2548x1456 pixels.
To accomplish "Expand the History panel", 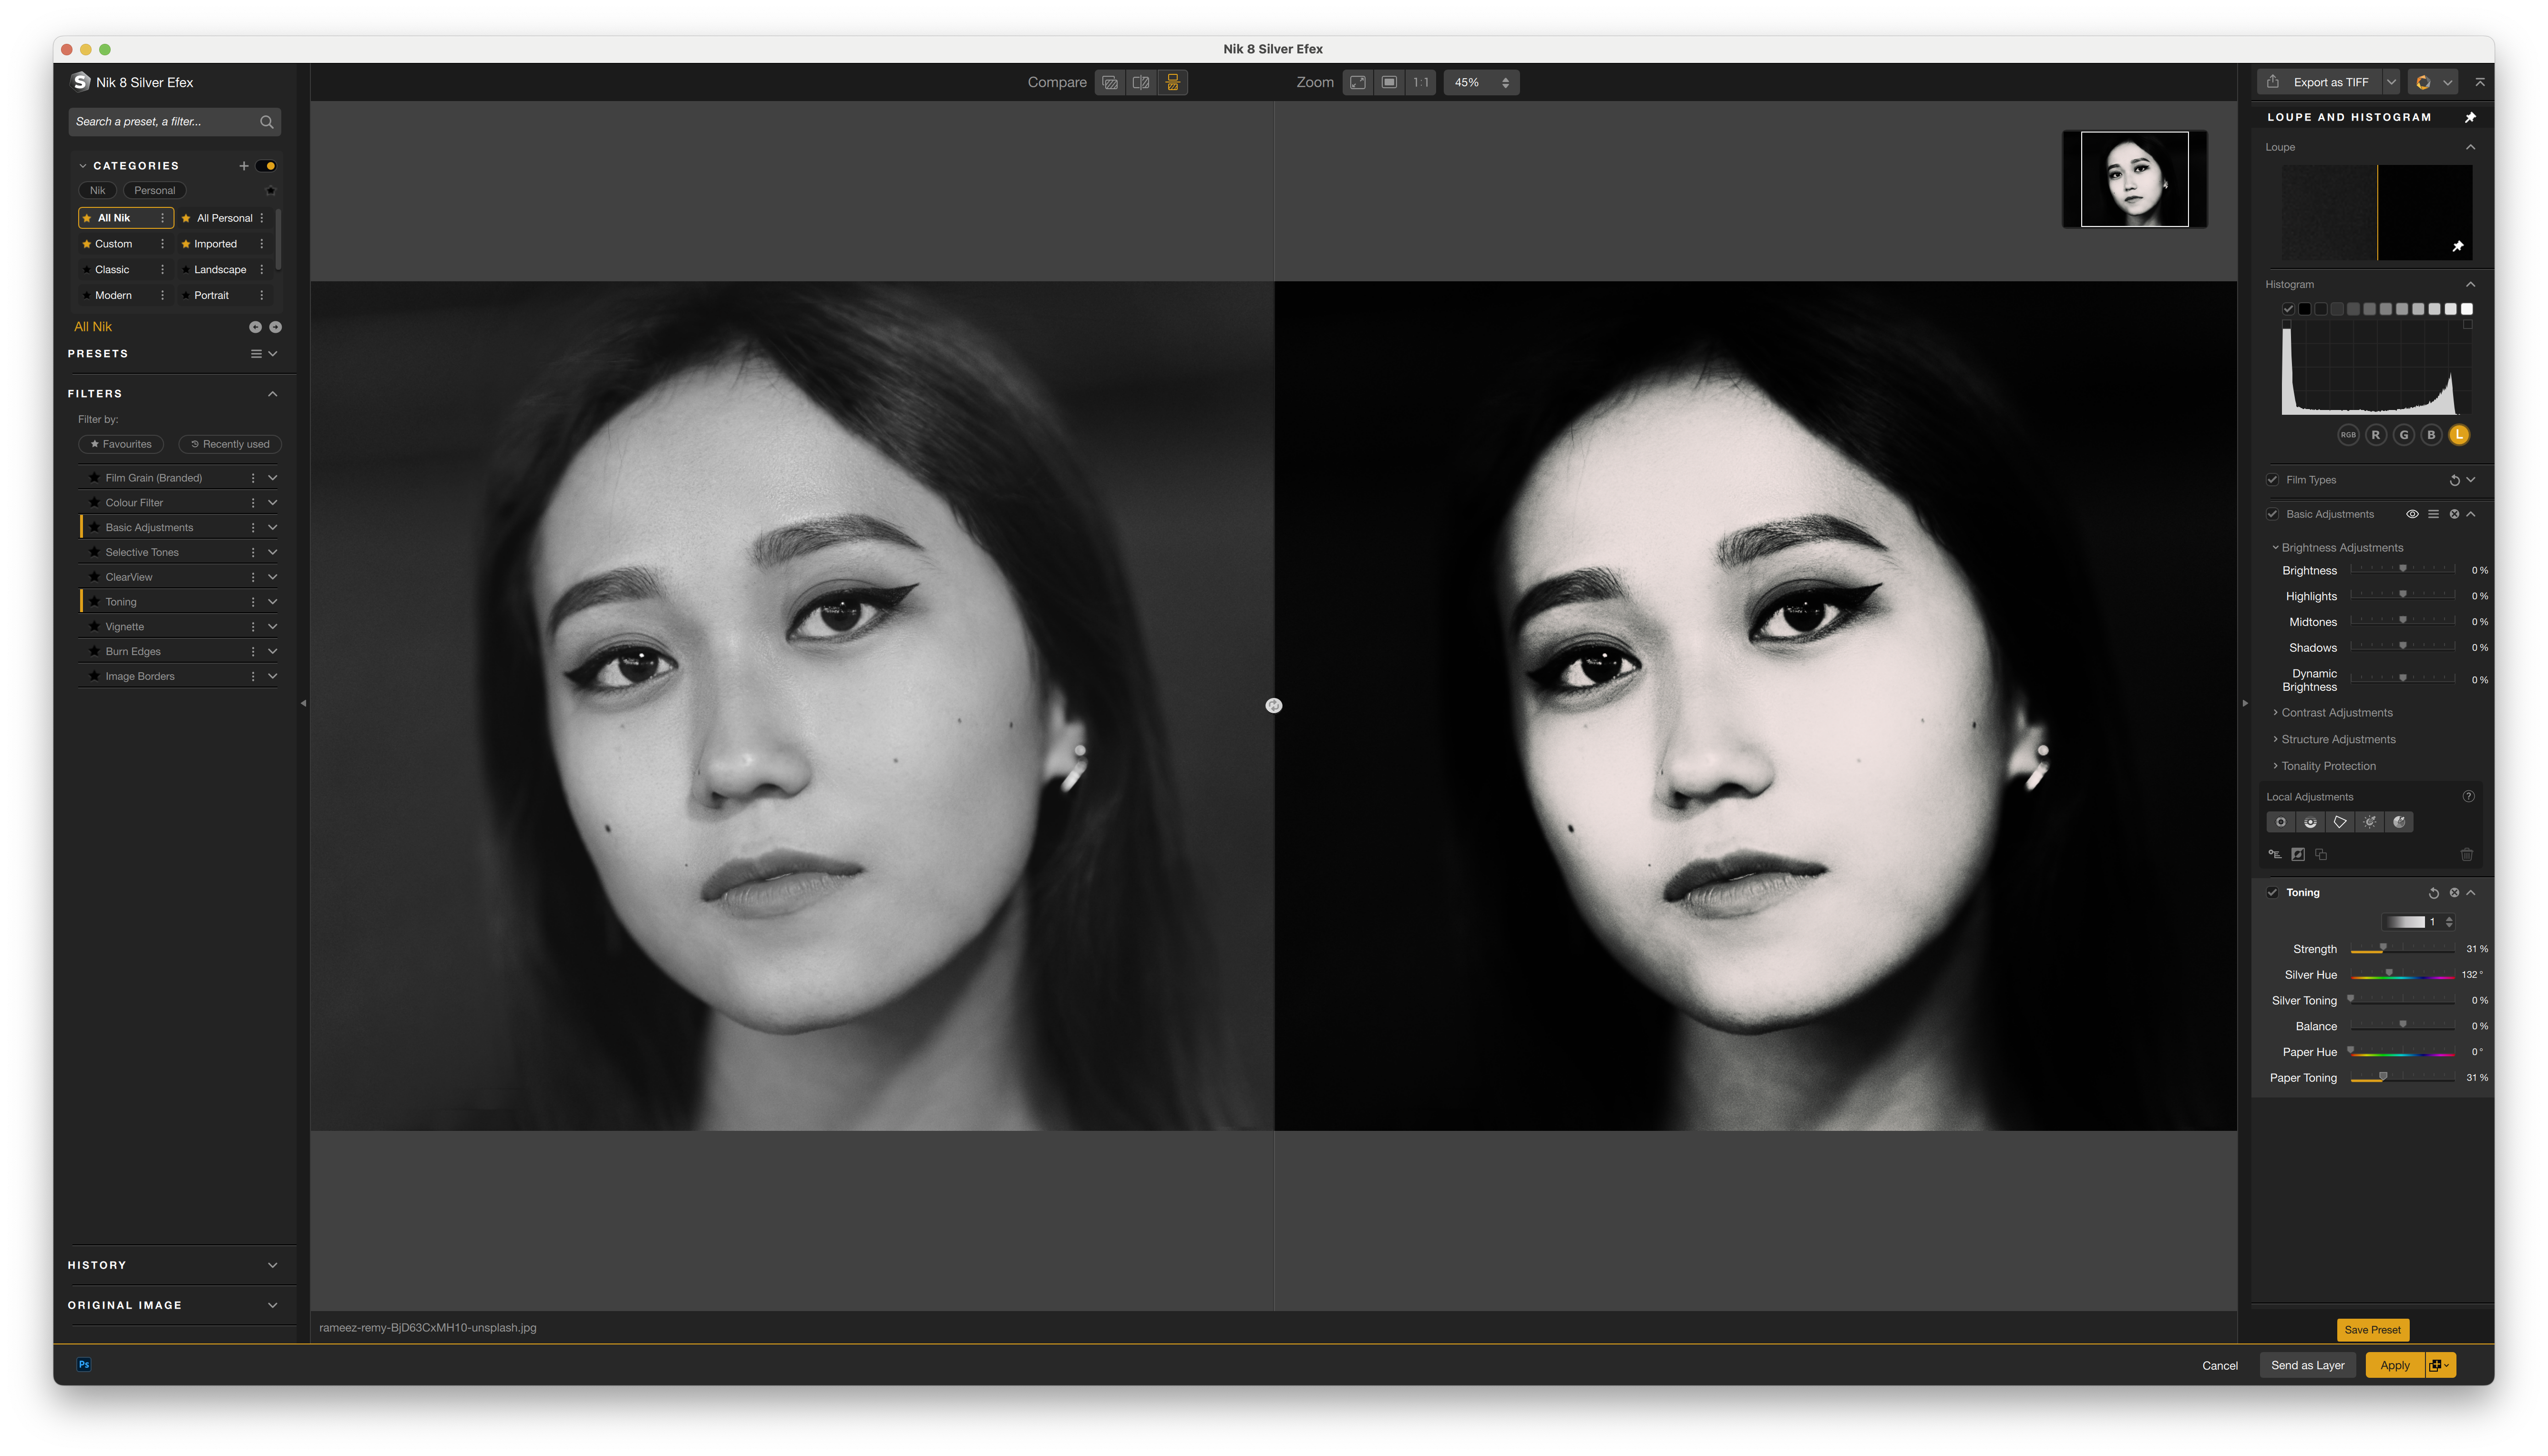I will coord(273,1266).
